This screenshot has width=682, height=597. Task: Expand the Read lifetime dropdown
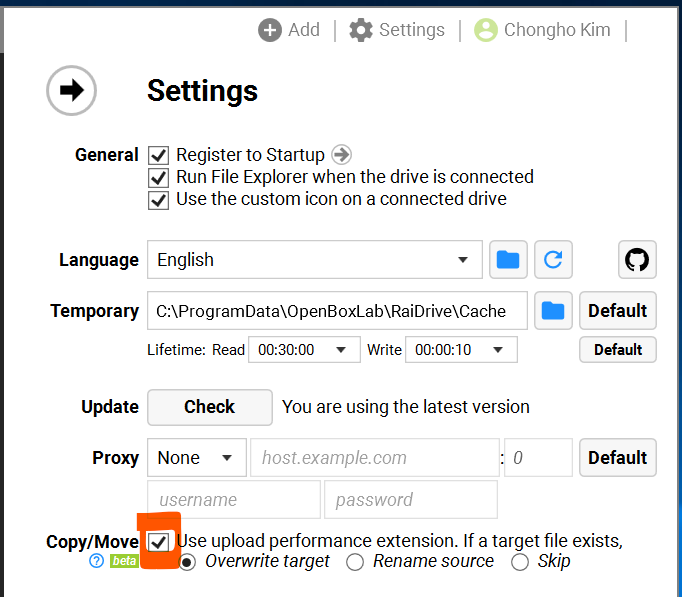[x=304, y=350]
